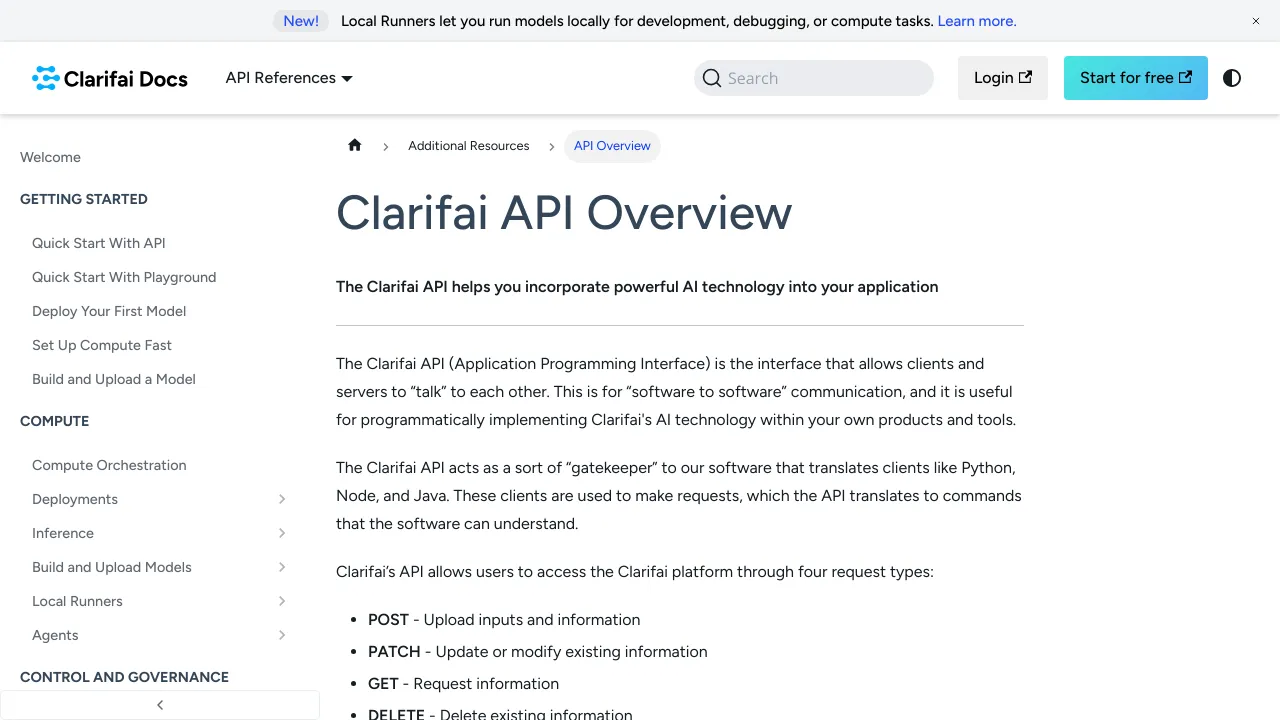Screen dimensions: 1280x720
Task: Expand the Deployments sidebar section
Action: 282,499
